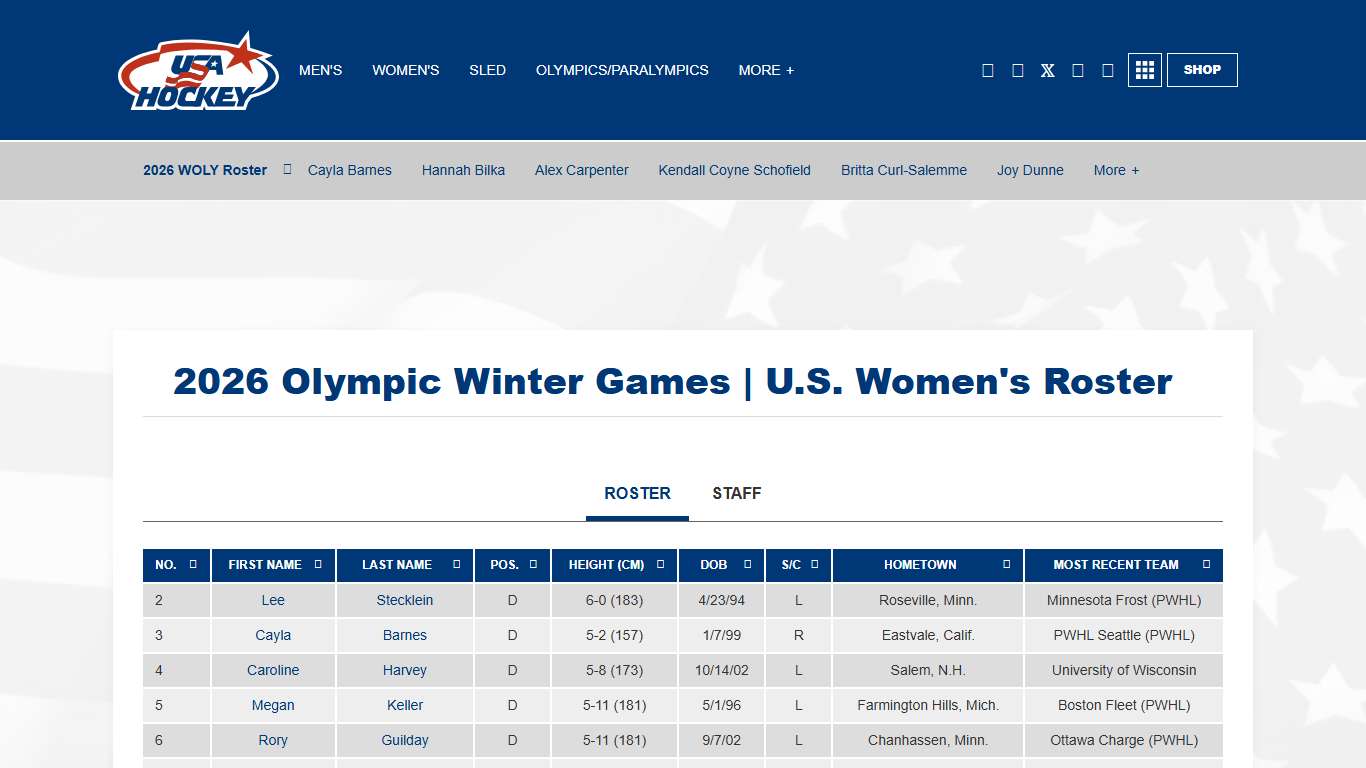Screen dimensions: 1366x768
Task: Toggle sorting on the S/C column
Action: tap(815, 565)
